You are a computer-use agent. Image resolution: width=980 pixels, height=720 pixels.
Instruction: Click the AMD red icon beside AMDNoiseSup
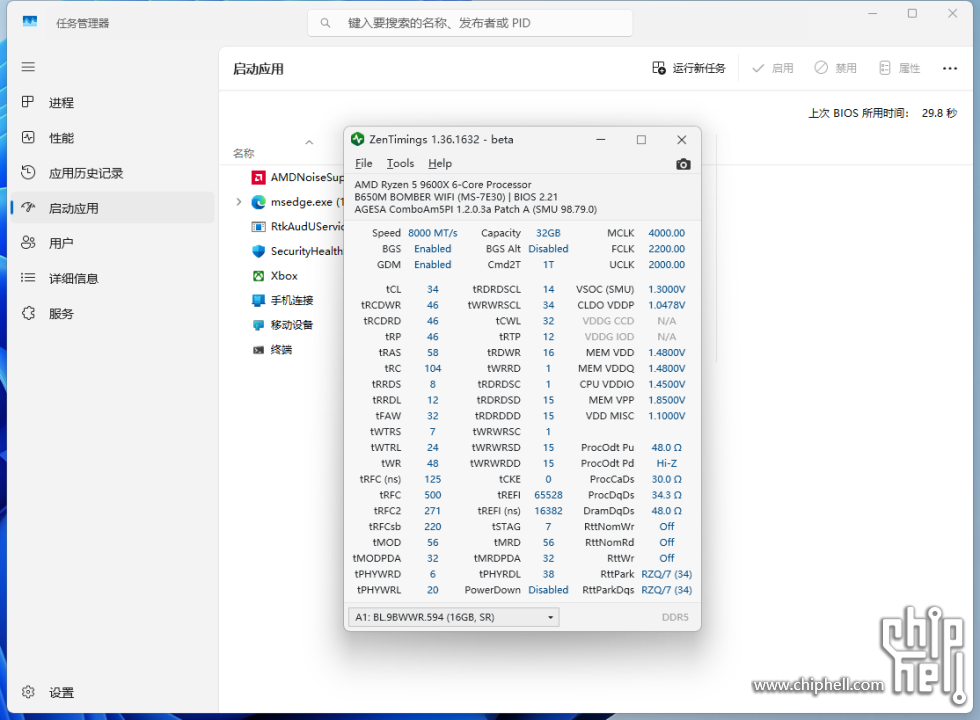tap(258, 178)
